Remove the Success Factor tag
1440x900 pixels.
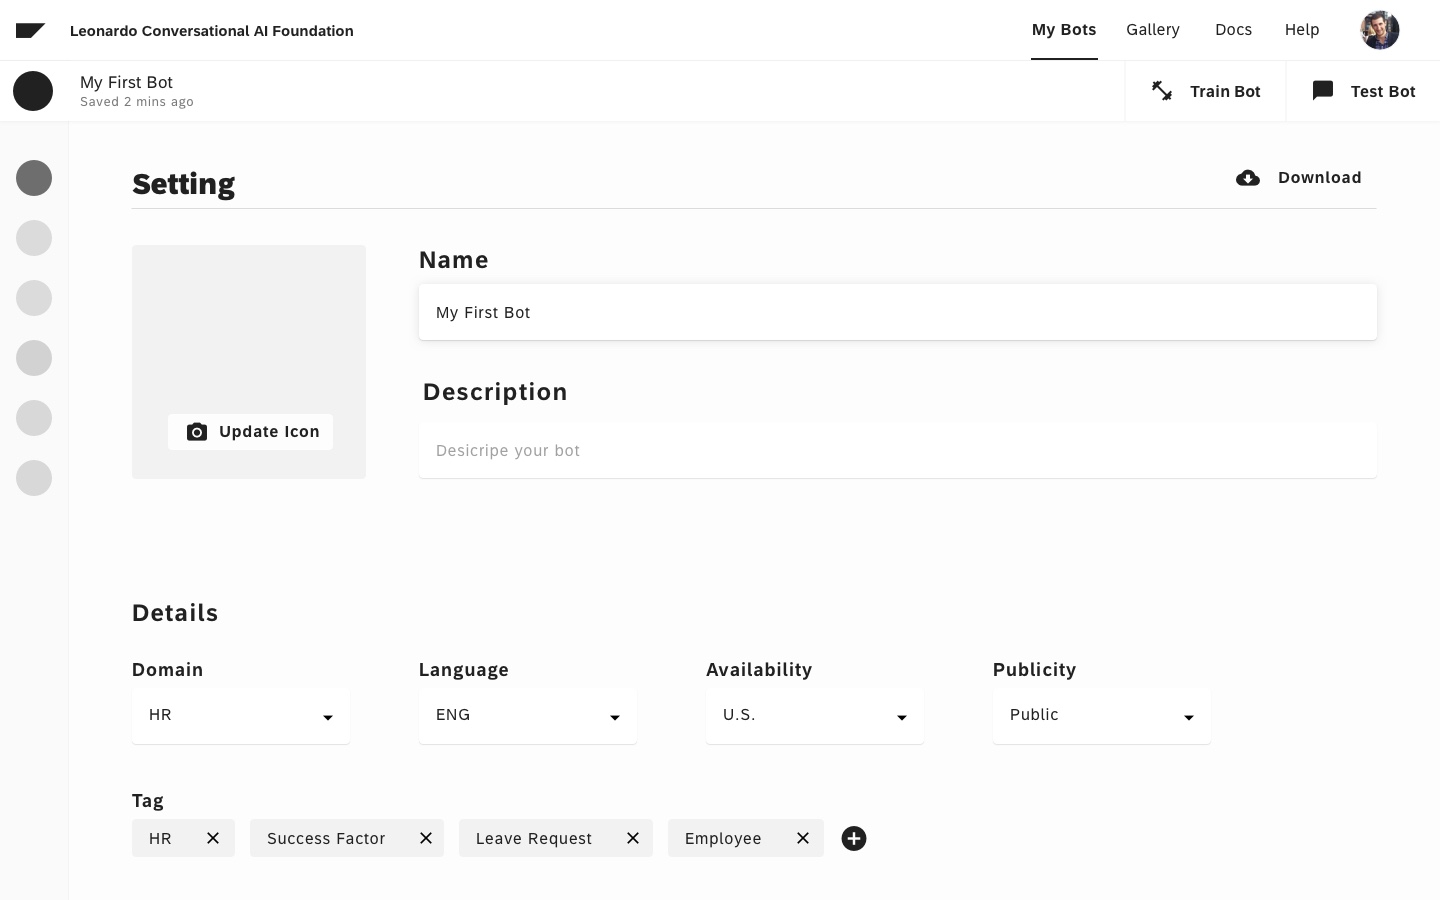(x=426, y=838)
